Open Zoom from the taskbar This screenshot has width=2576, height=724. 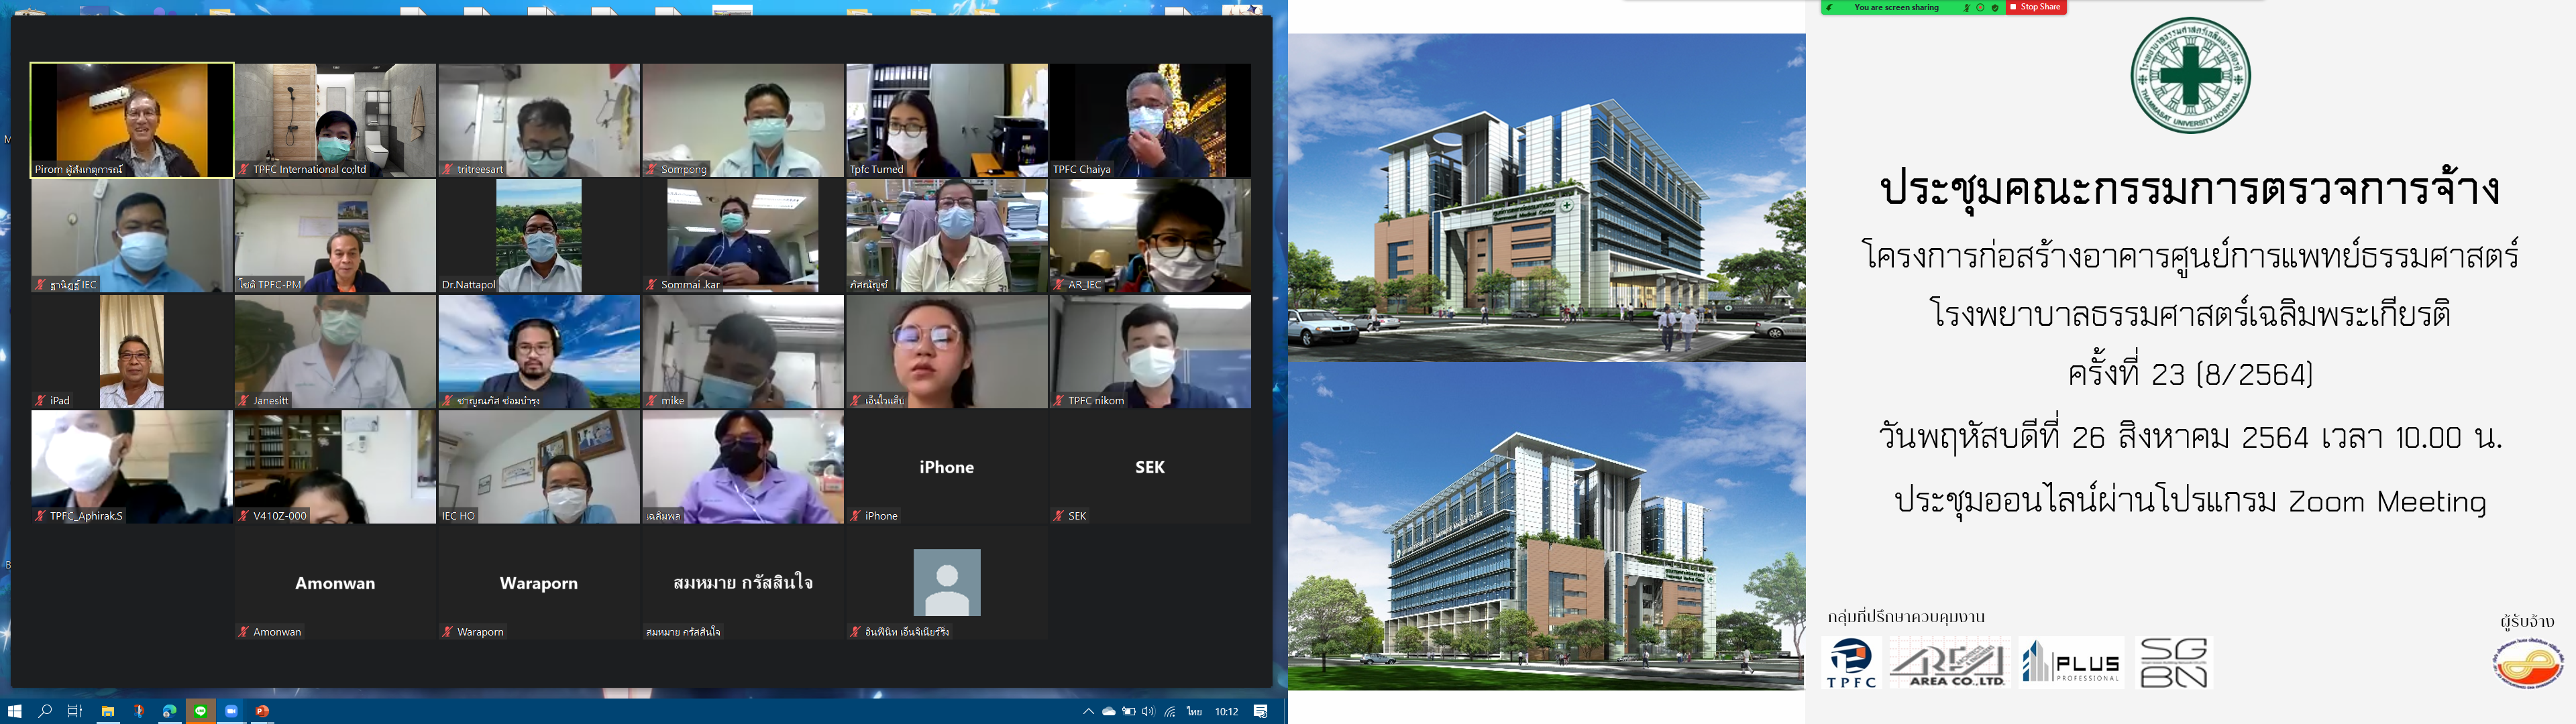(231, 711)
